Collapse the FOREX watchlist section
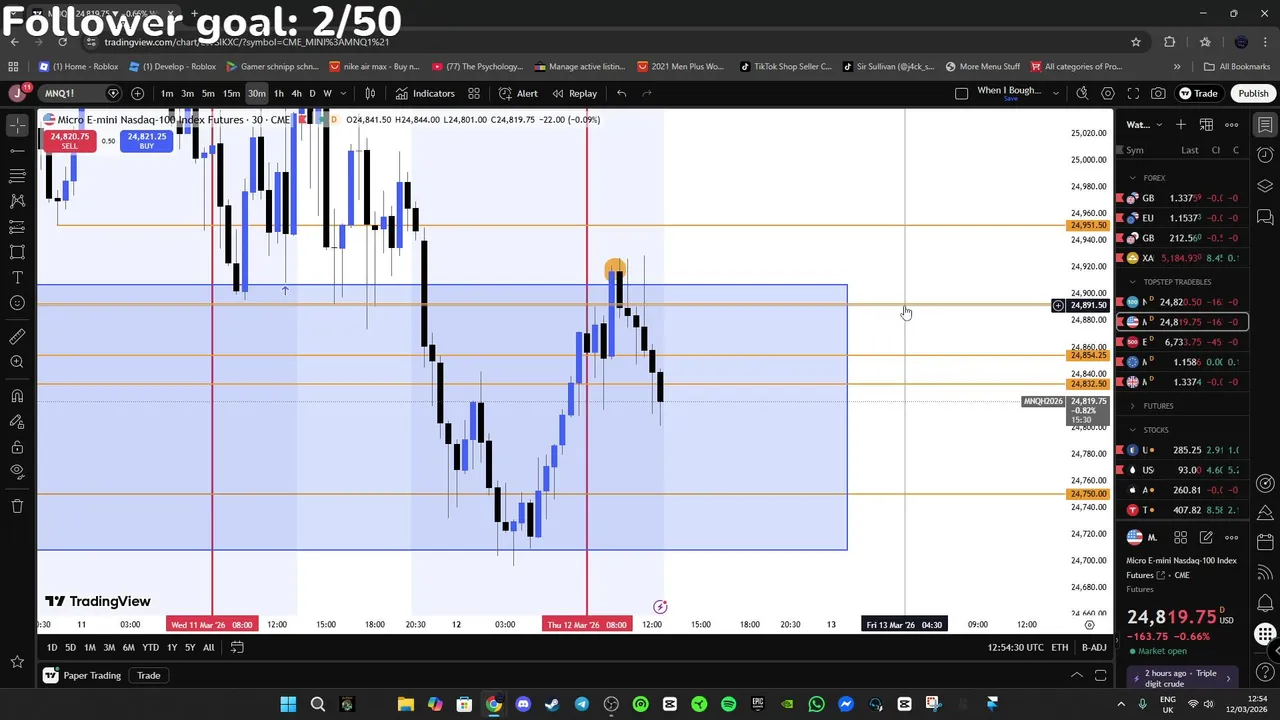Viewport: 1280px width, 720px height. [x=1133, y=178]
